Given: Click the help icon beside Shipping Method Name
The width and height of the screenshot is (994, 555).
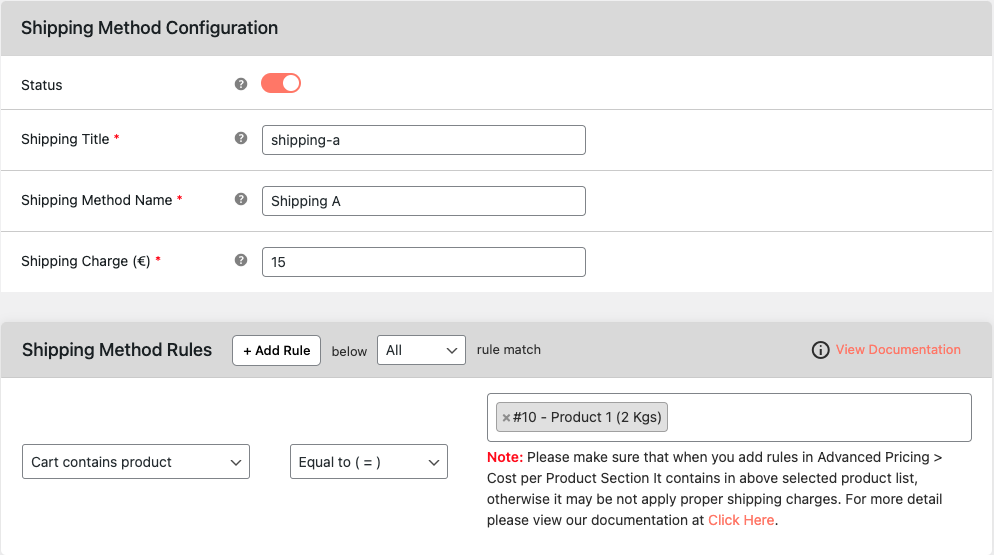Looking at the screenshot, I should pos(241,199).
